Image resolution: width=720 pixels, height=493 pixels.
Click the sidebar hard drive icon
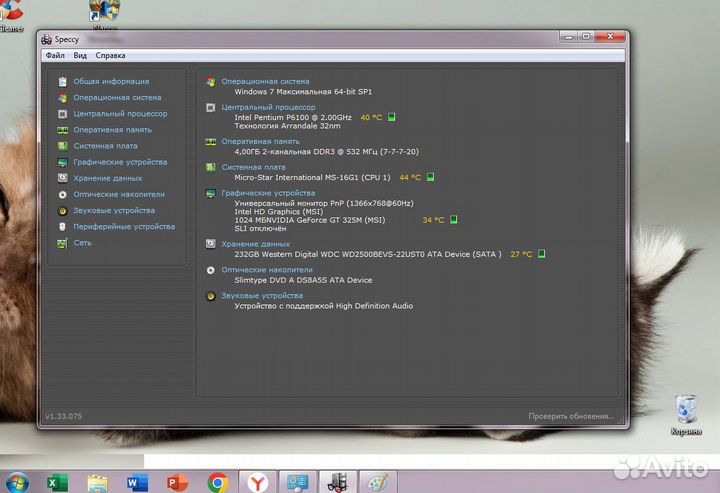(62, 178)
